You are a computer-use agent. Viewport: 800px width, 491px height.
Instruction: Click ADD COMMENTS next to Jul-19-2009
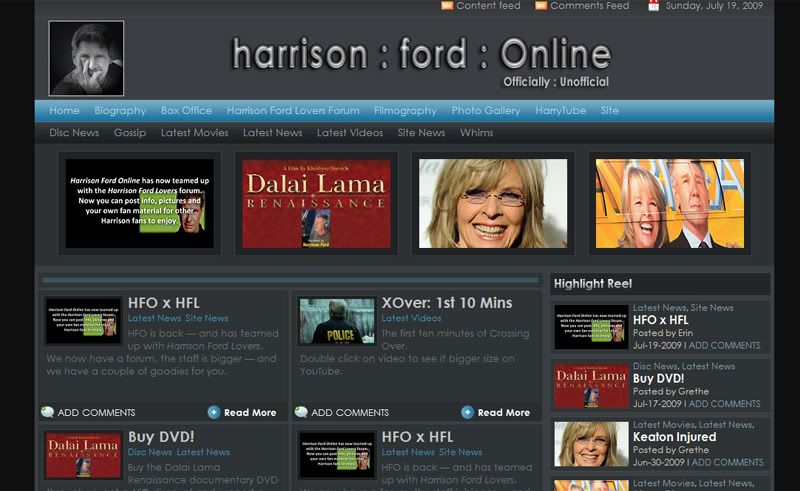(x=724, y=346)
